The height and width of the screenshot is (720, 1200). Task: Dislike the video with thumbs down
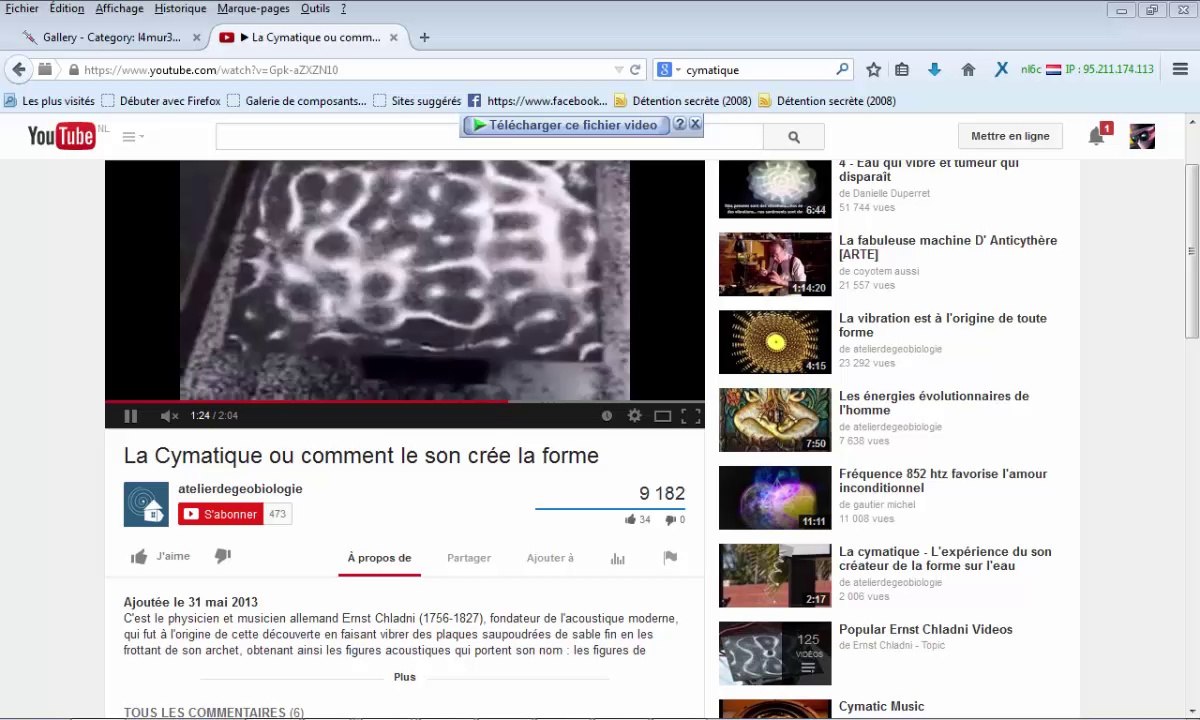tap(223, 556)
